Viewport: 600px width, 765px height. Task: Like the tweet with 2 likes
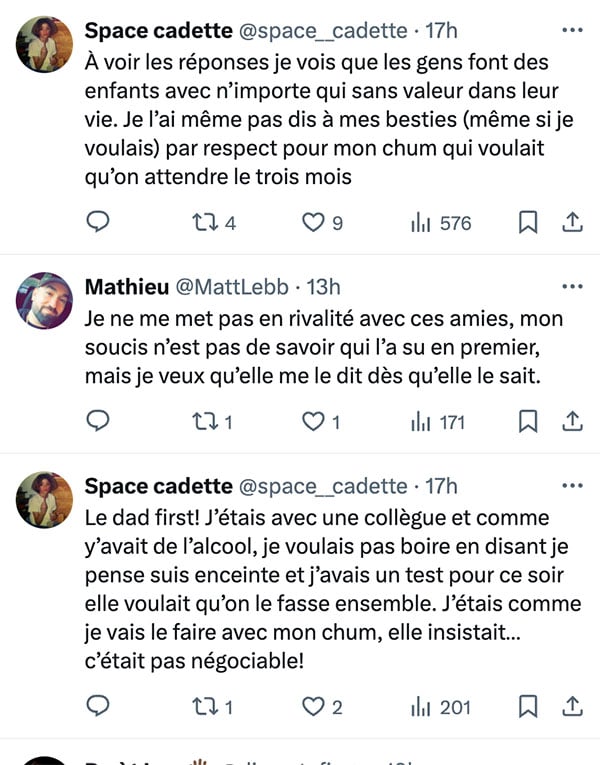click(x=322, y=707)
